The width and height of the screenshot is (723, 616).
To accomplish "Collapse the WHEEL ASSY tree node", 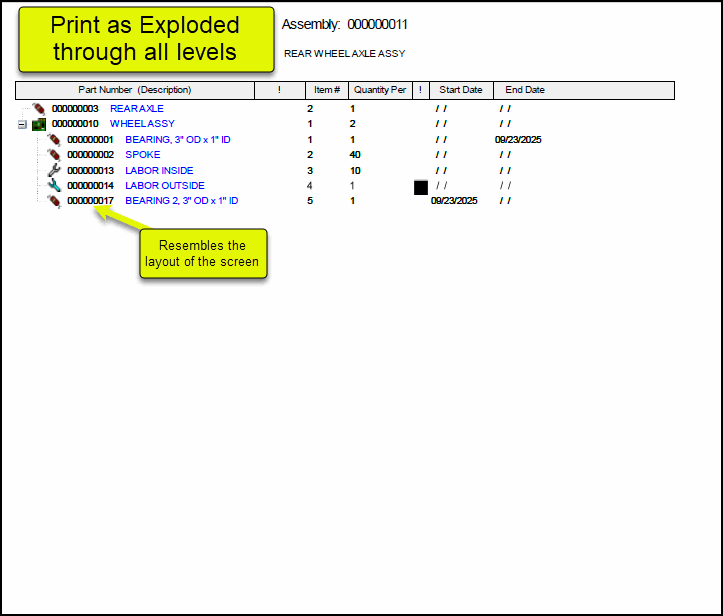I will (x=22, y=124).
